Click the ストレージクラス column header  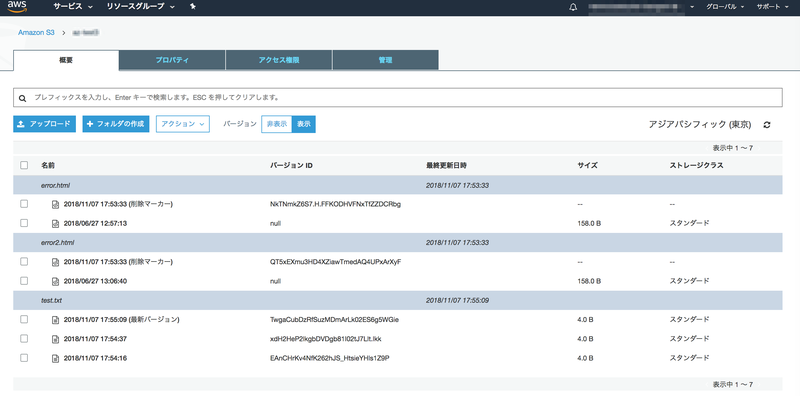tap(696, 165)
